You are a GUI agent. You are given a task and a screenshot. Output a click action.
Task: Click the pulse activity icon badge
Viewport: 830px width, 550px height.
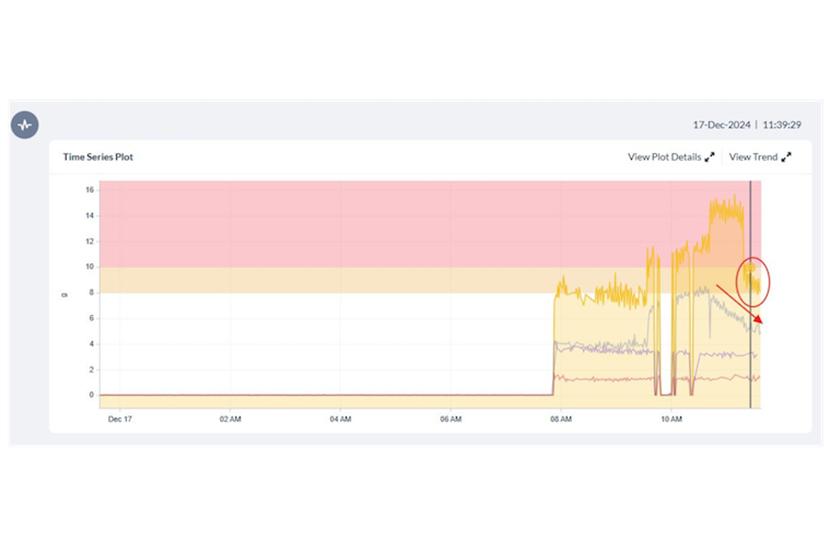point(25,125)
